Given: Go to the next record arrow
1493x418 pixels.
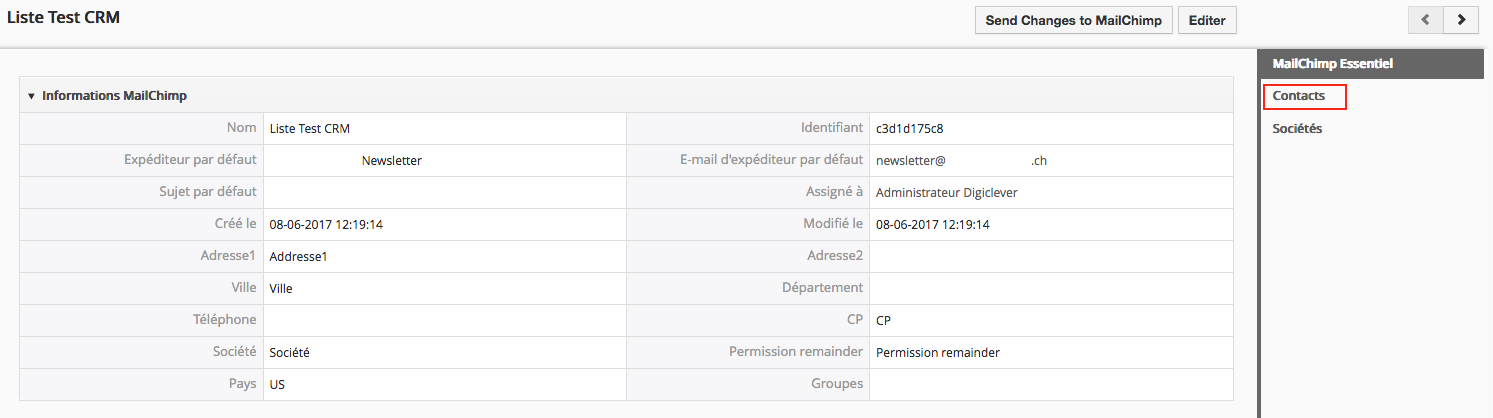Looking at the screenshot, I should (x=1461, y=20).
